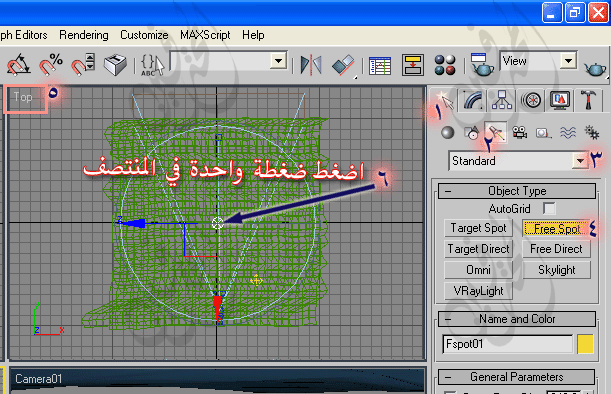Click the light gizmo at grid center

coord(217,223)
